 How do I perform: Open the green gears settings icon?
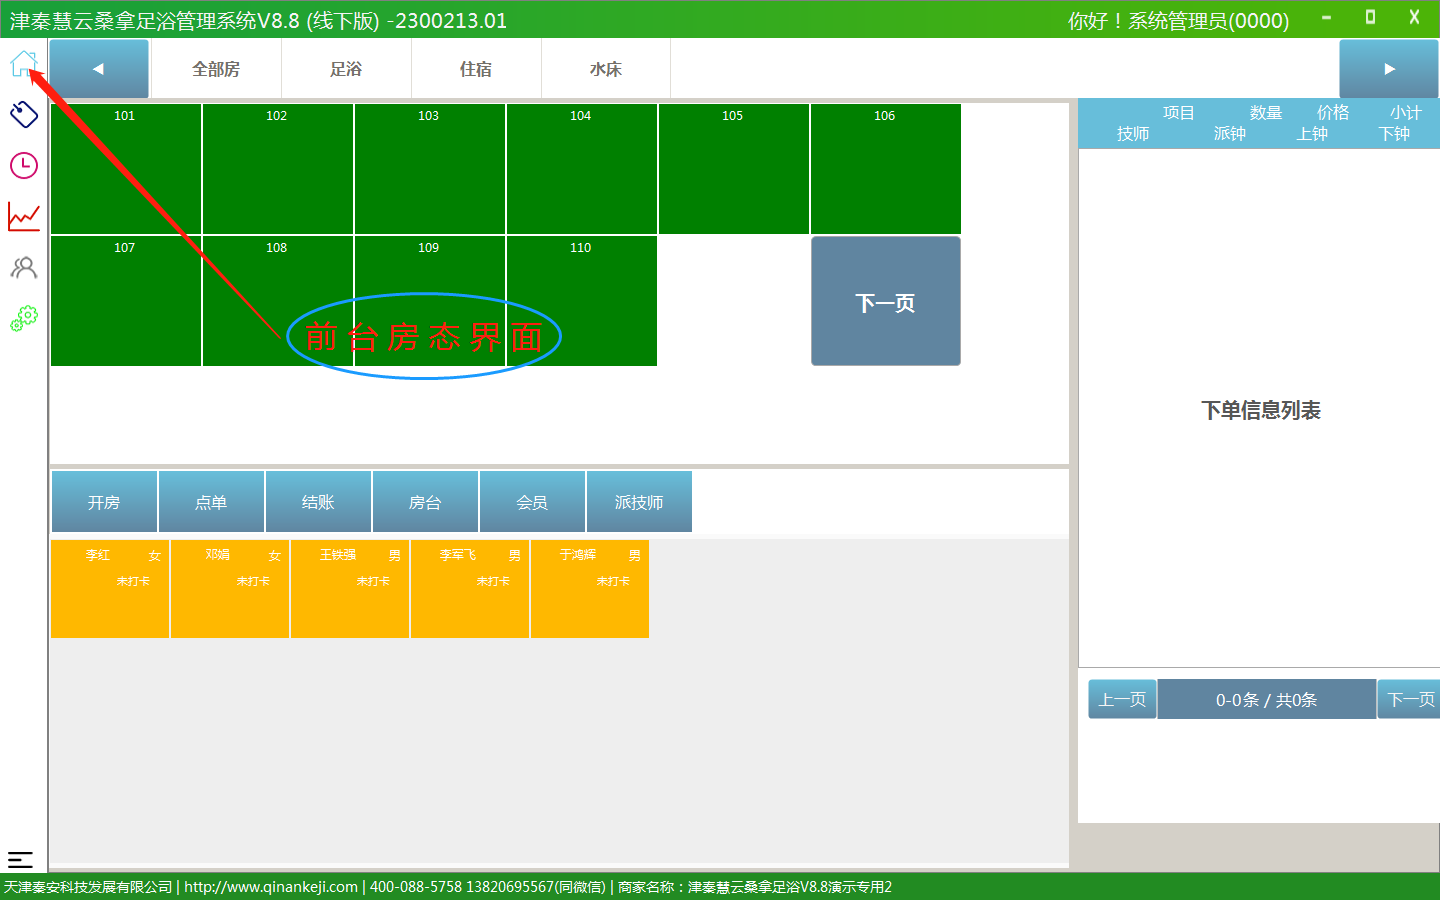[x=23, y=318]
